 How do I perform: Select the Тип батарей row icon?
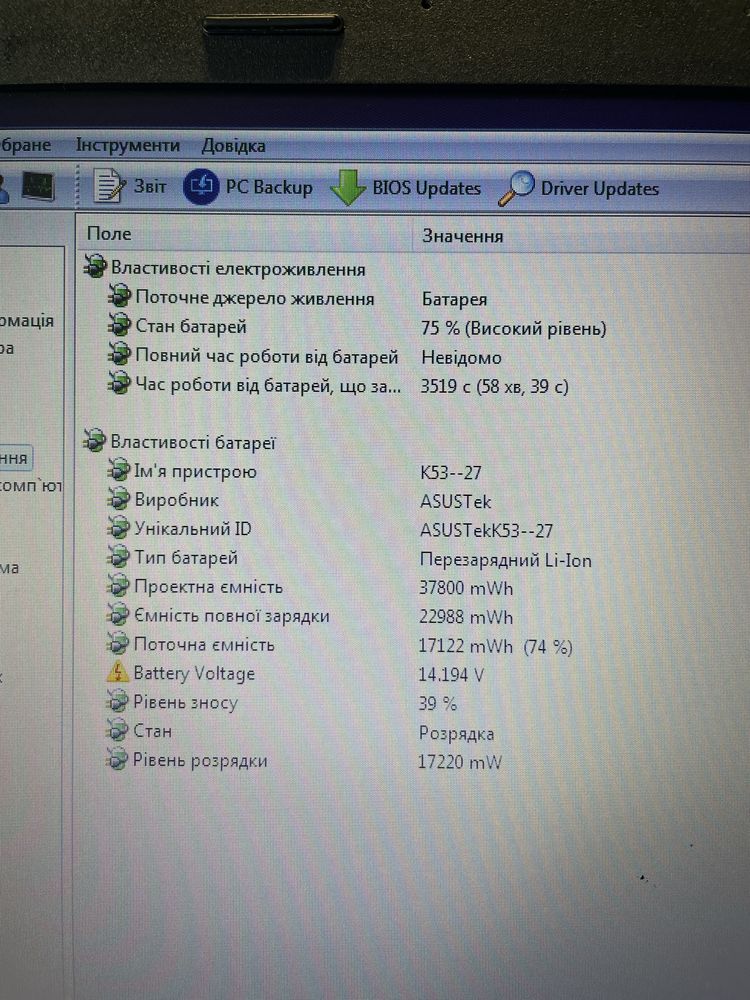(118, 556)
